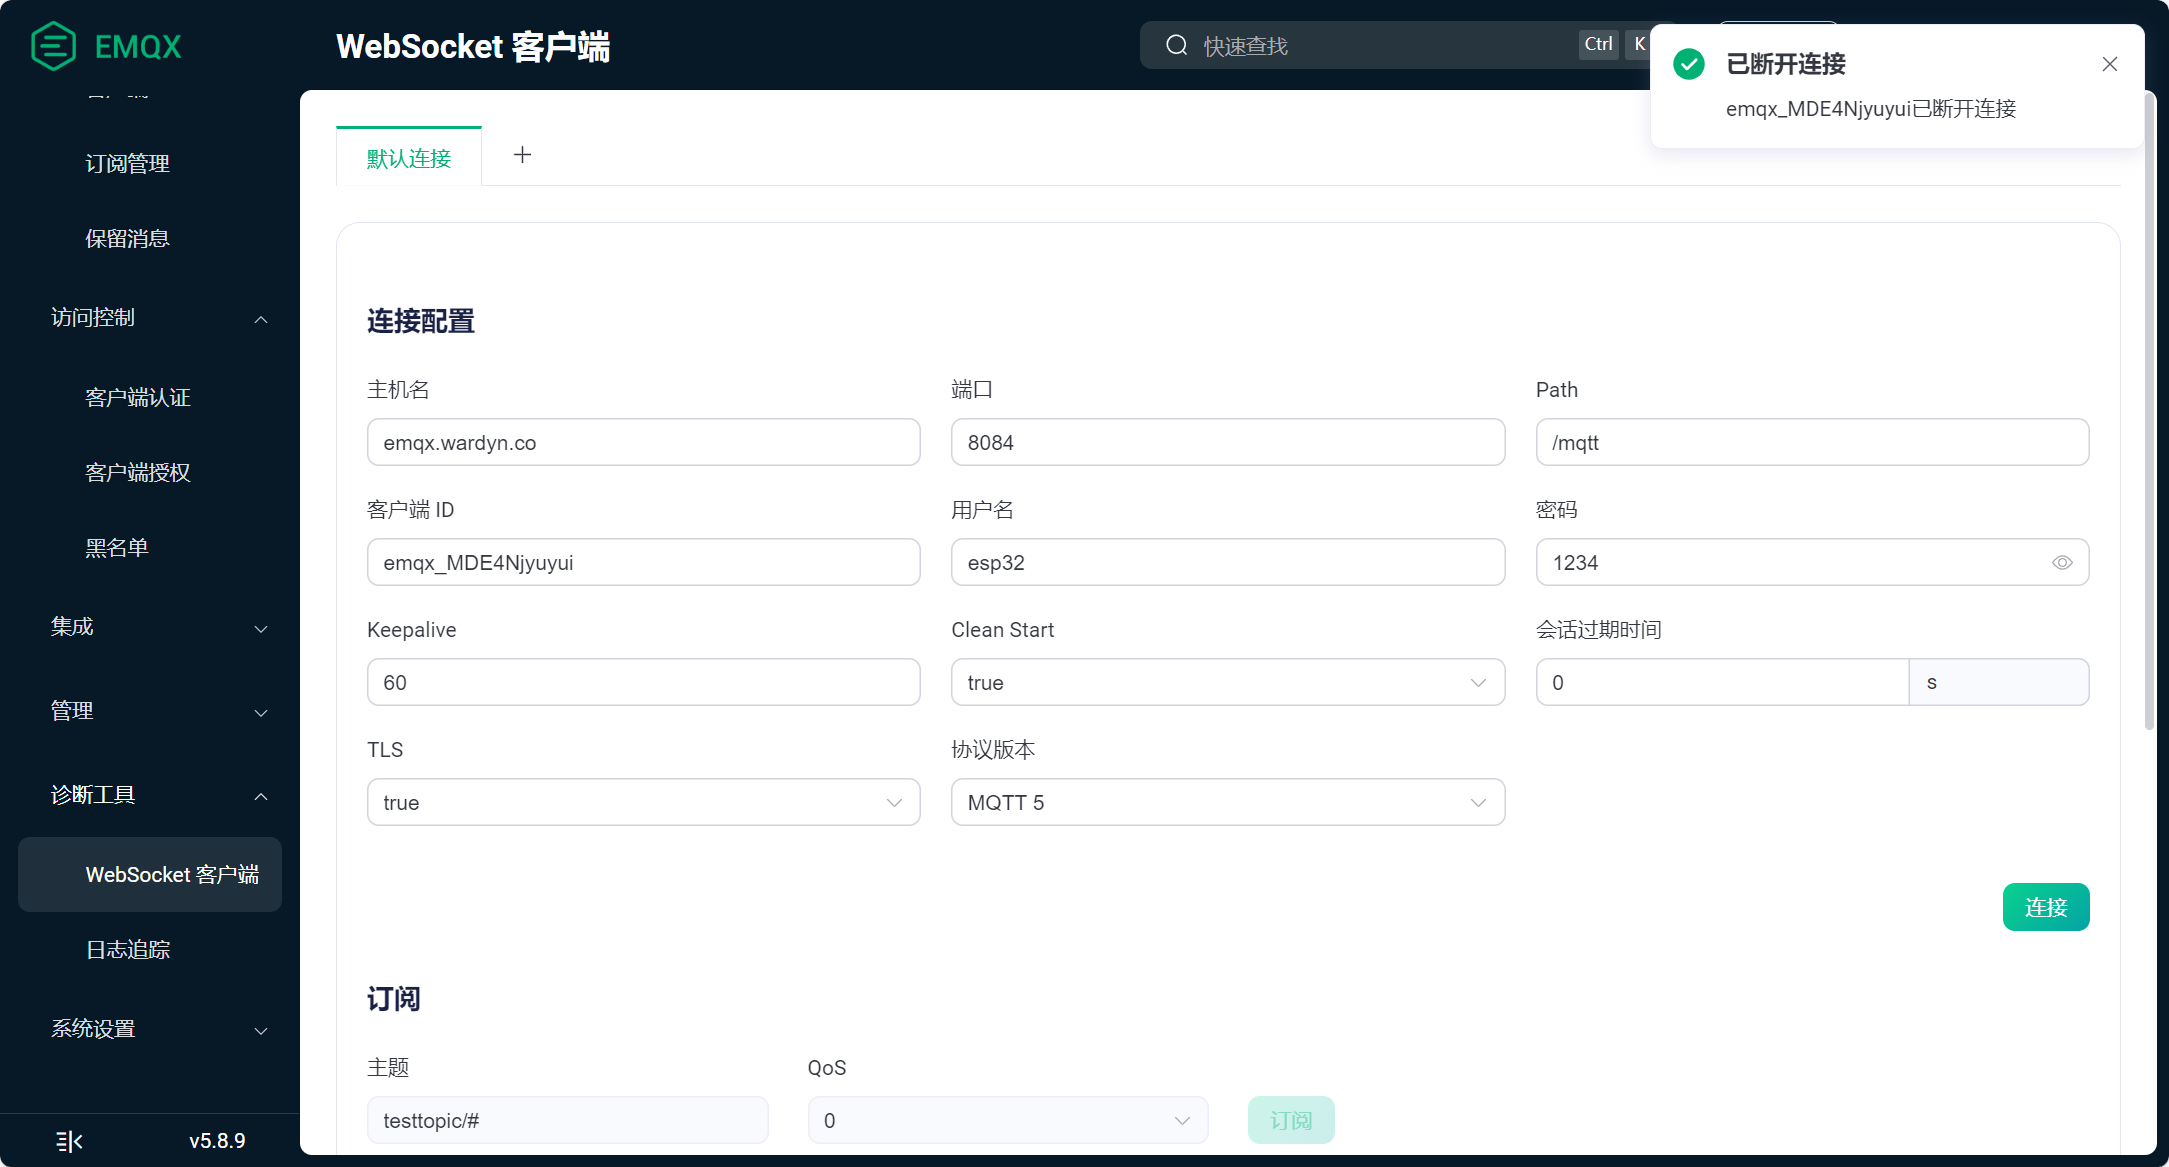Open 黑名单 in the sidebar
Viewport: 2169px width, 1167px height.
(x=117, y=547)
